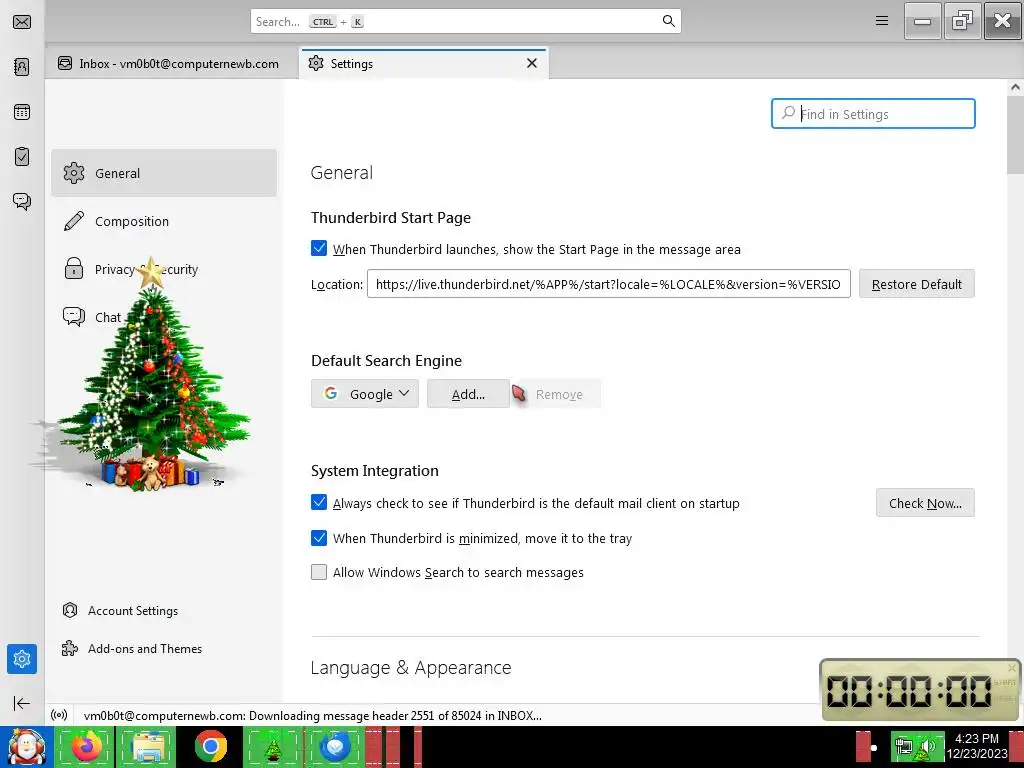Toggle move to tray when minimized

pos(319,538)
